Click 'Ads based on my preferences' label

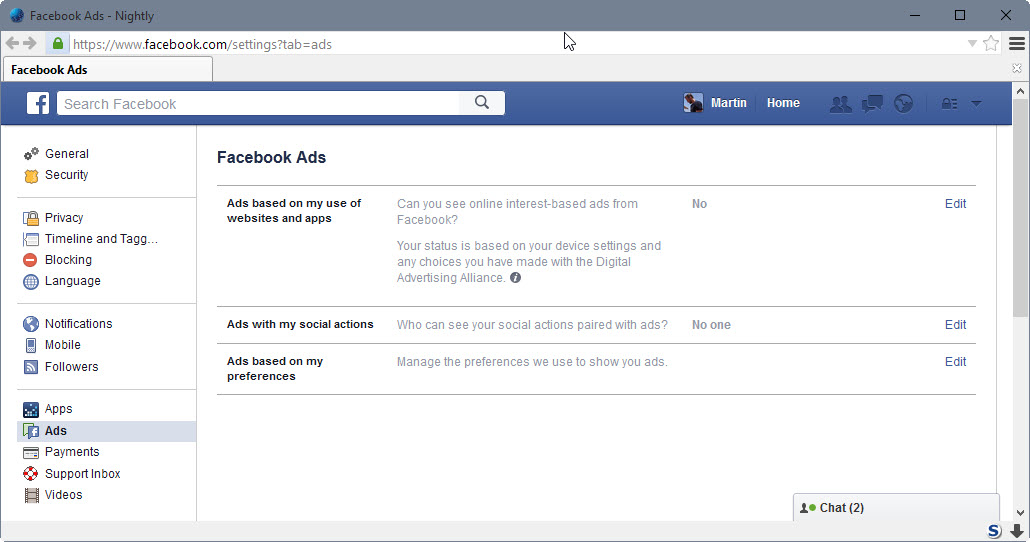[x=275, y=369]
